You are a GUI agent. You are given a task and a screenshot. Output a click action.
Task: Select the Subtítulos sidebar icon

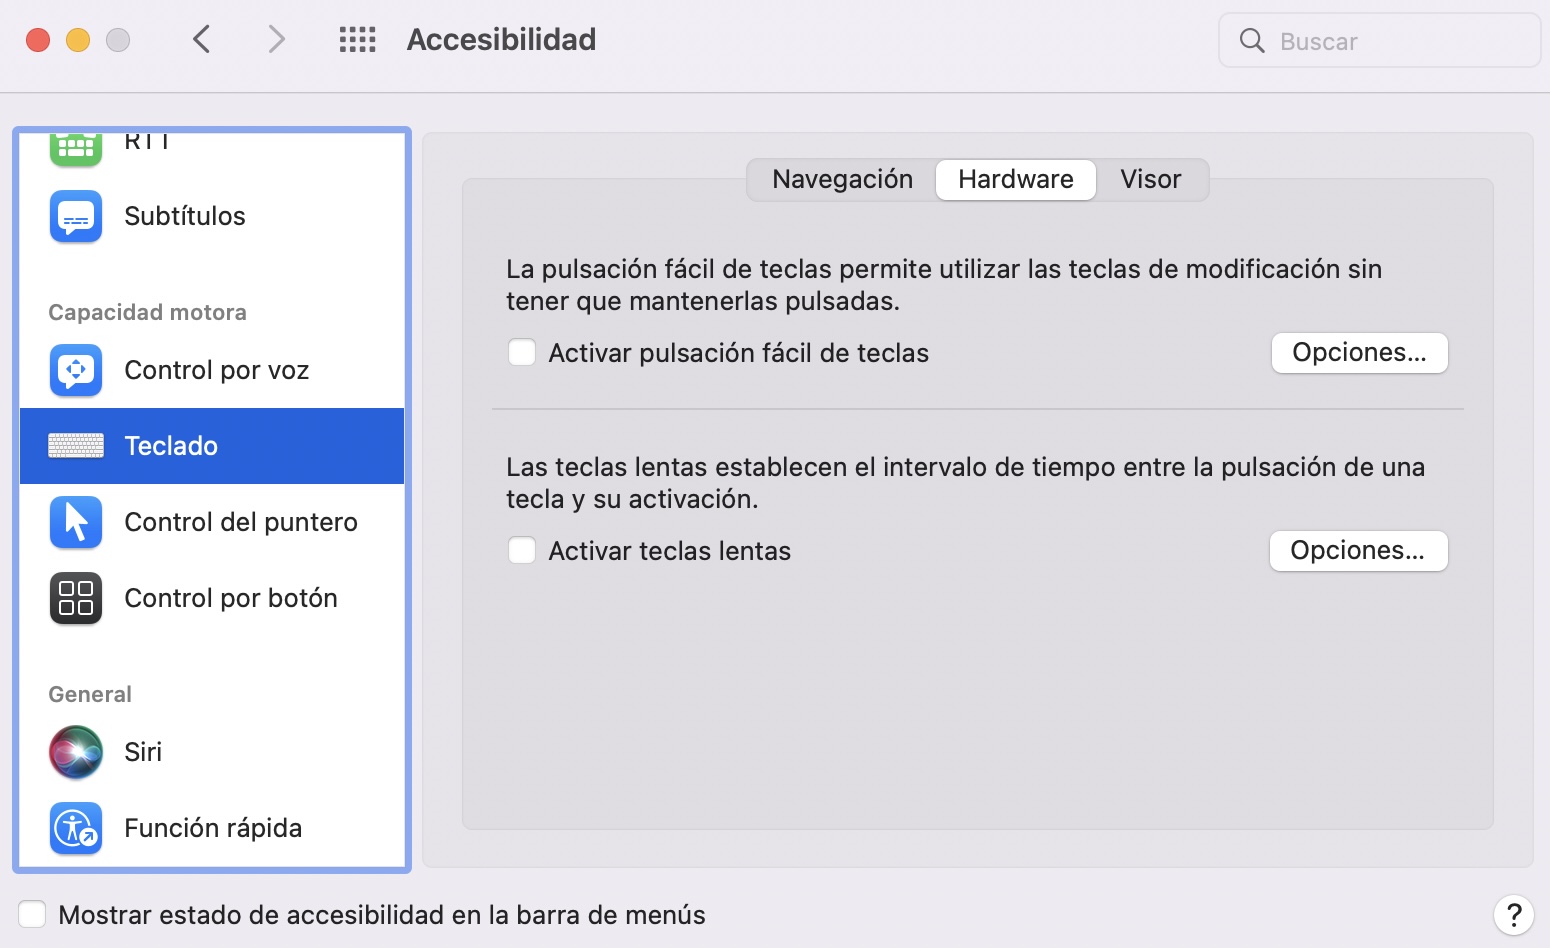pyautogui.click(x=75, y=216)
